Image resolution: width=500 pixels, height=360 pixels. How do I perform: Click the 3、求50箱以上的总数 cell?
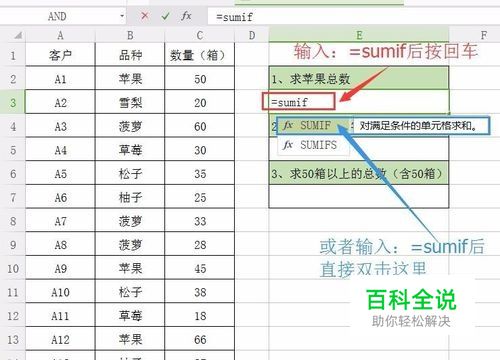click(x=359, y=173)
